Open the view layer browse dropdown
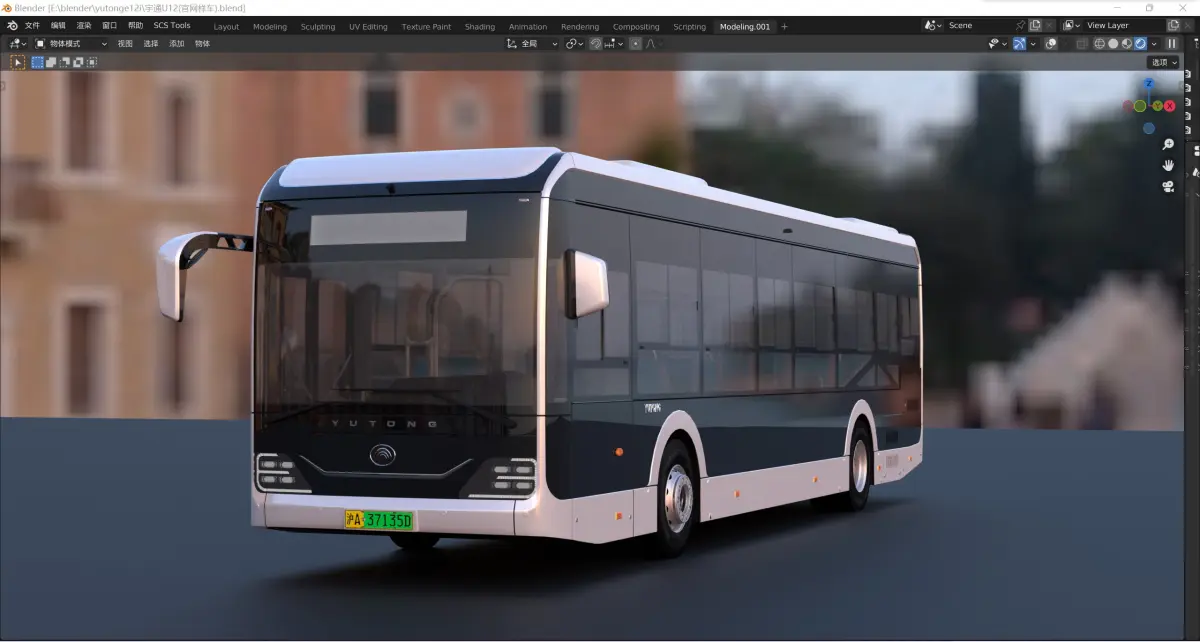This screenshot has width=1200, height=642. 1071,25
